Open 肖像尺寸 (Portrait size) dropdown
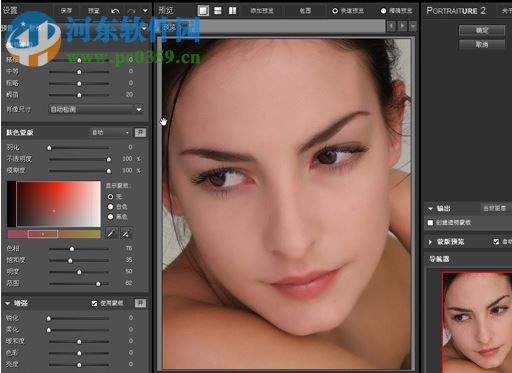 96,109
